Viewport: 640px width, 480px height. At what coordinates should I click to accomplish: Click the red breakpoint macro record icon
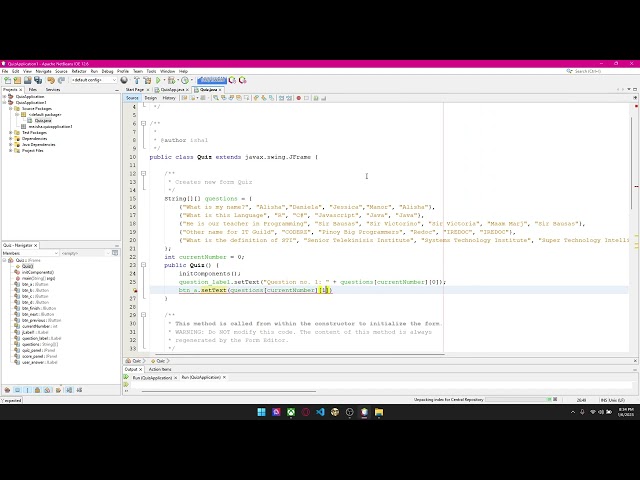(x=299, y=98)
